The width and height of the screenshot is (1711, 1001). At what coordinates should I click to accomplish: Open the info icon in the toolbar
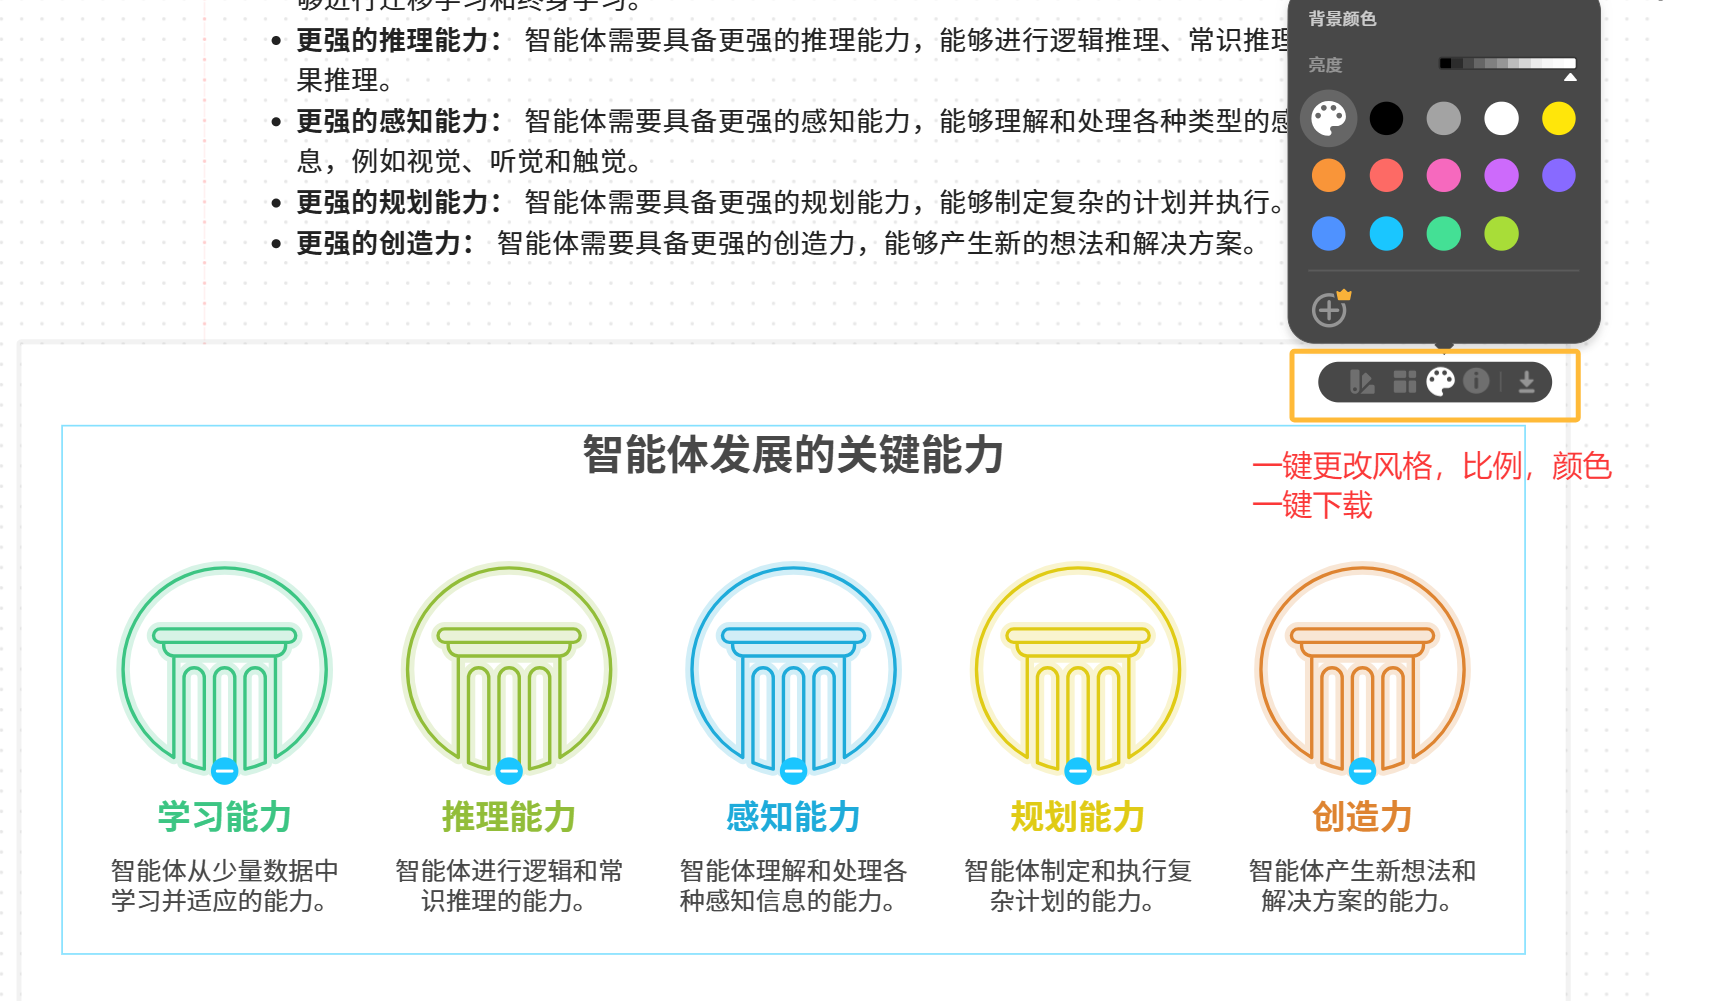click(x=1476, y=381)
